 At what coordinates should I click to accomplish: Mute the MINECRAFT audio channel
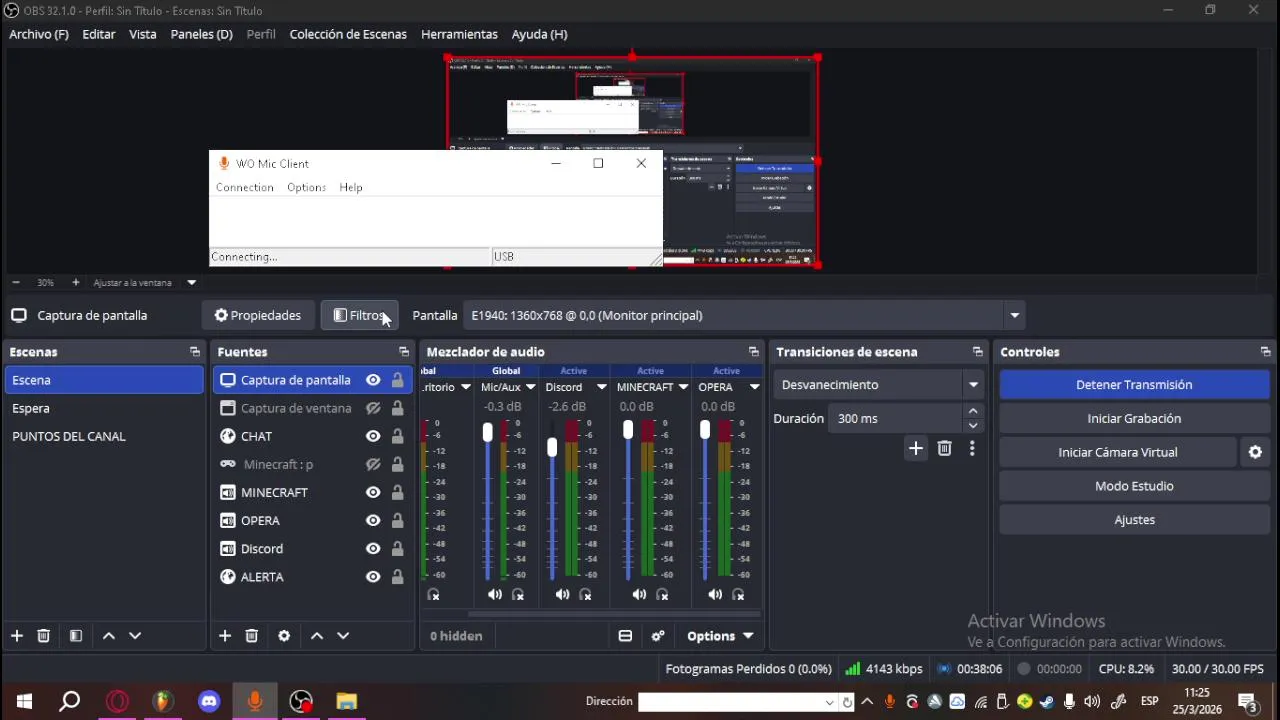tap(639, 594)
